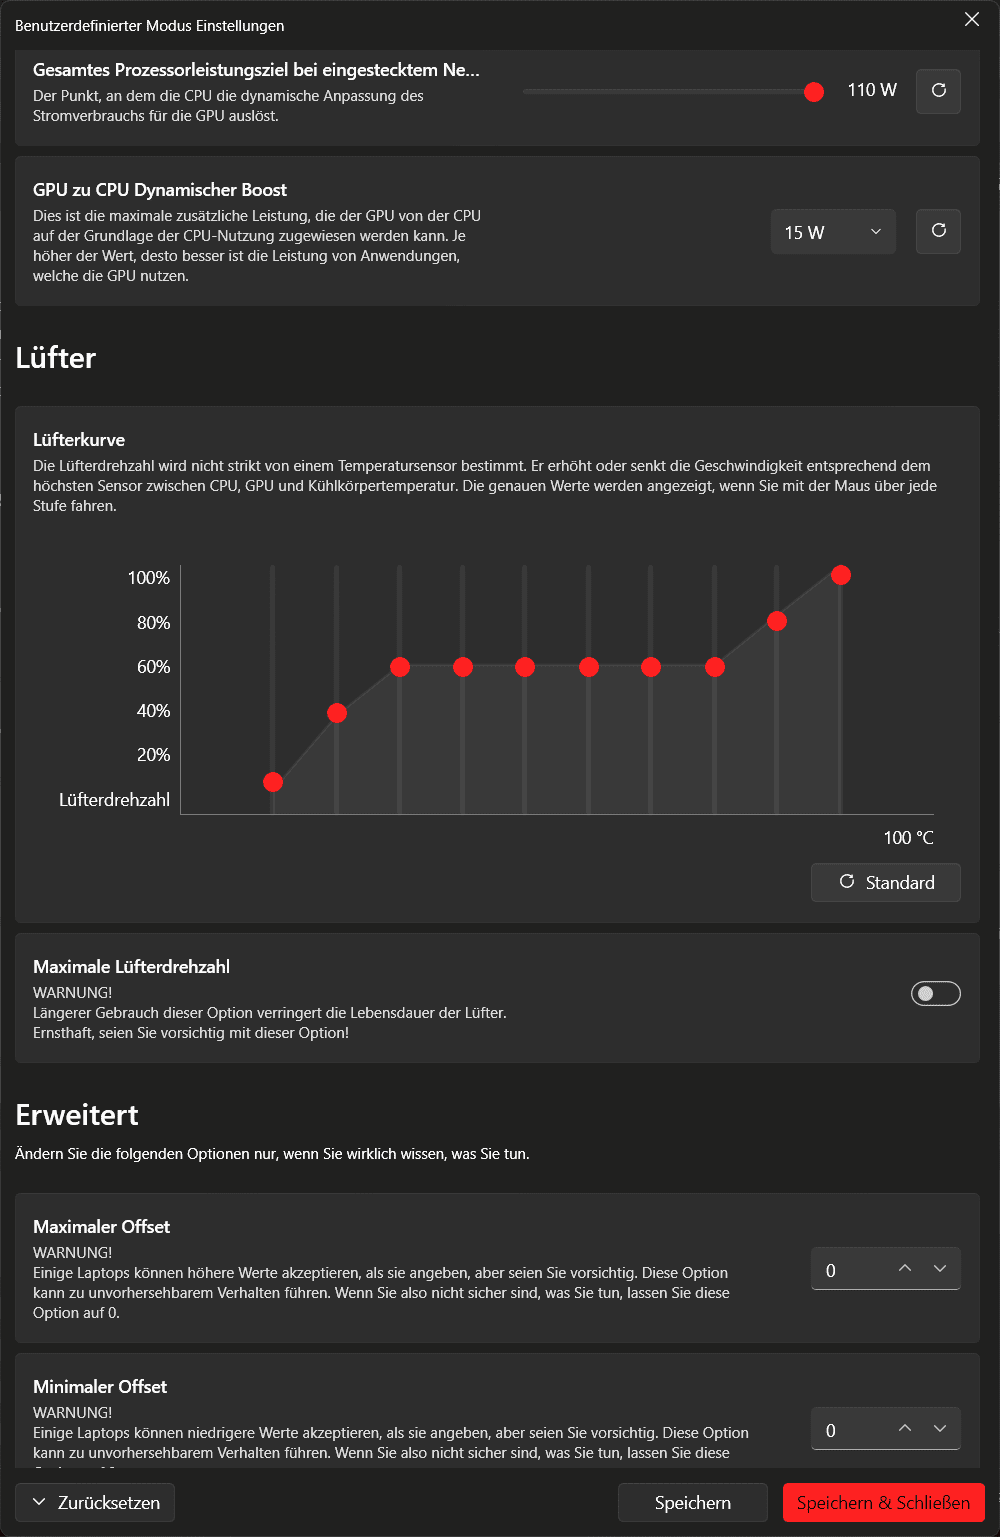
Task: Select the 40% fan curve point
Action: (x=337, y=713)
